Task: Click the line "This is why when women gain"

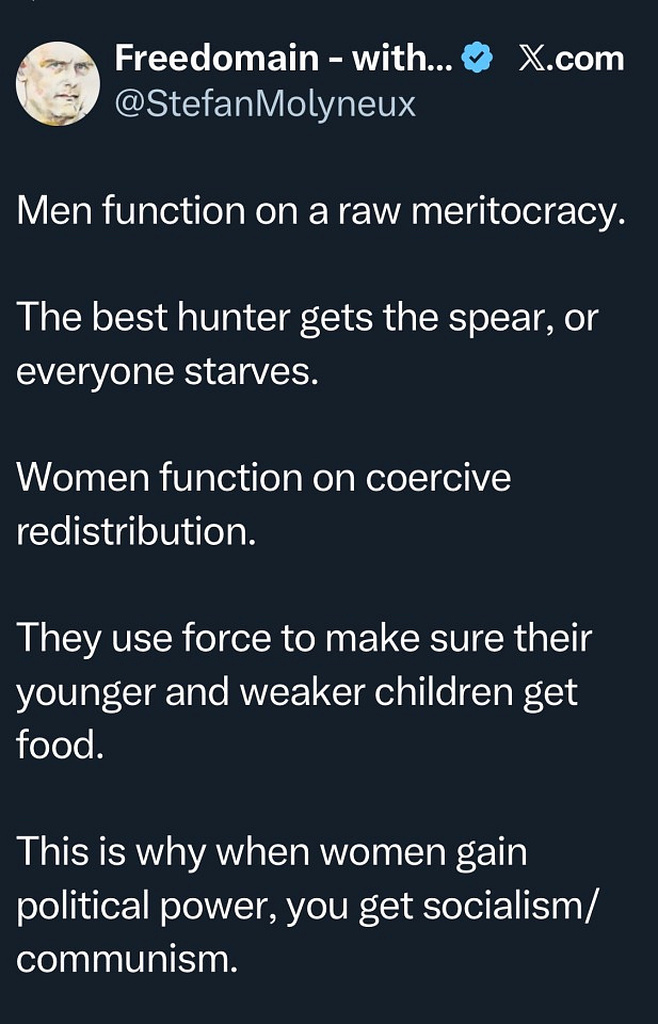Action: click(271, 852)
